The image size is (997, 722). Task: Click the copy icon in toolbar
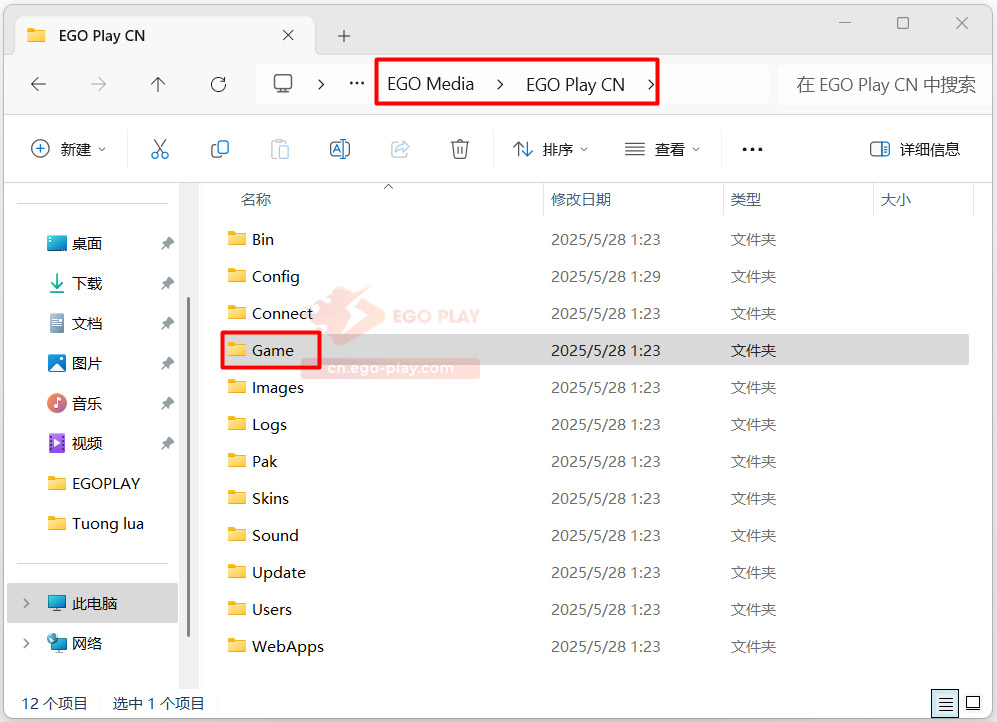click(219, 149)
